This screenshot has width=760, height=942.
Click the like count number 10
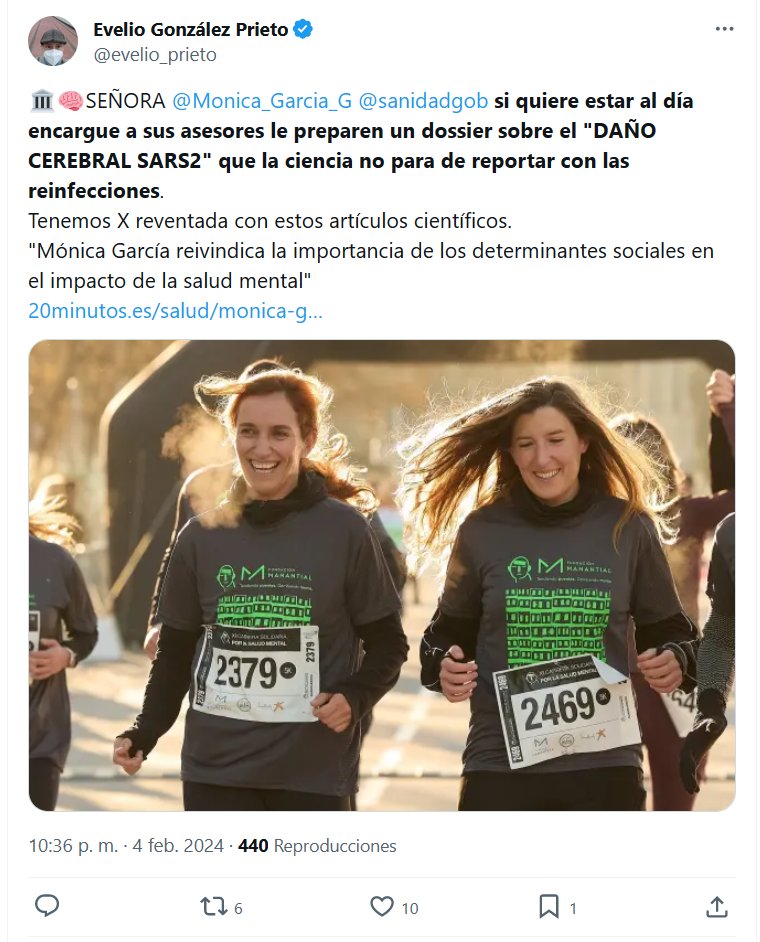tap(410, 908)
